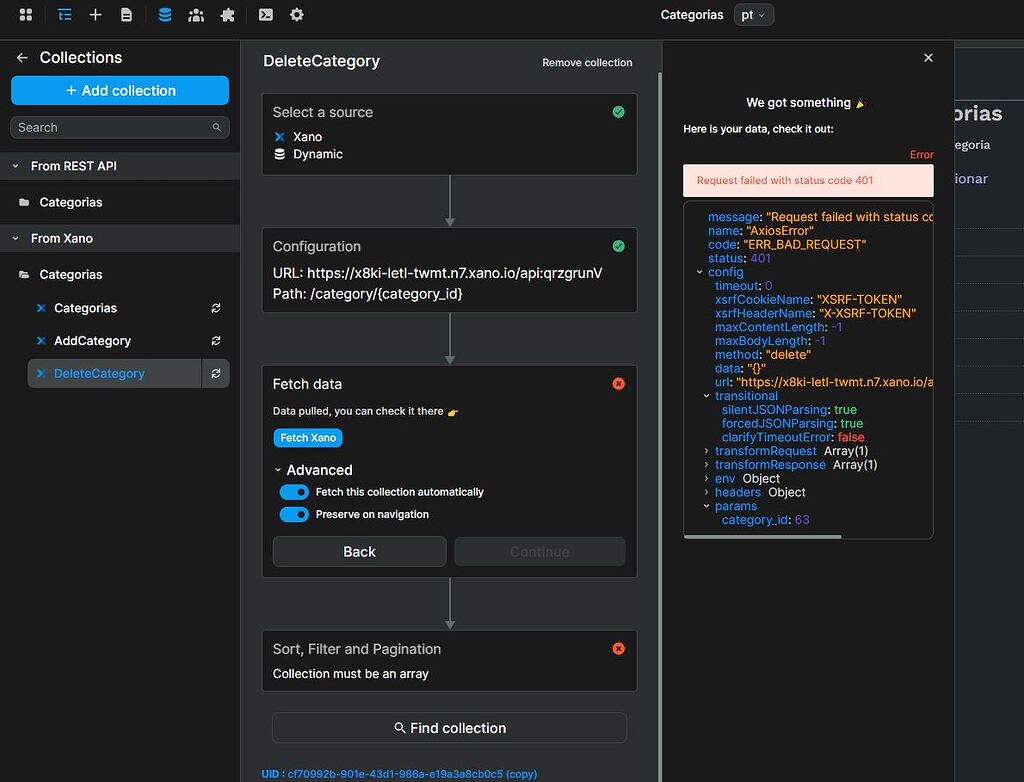Select the page tree navigator icon

coord(66,15)
